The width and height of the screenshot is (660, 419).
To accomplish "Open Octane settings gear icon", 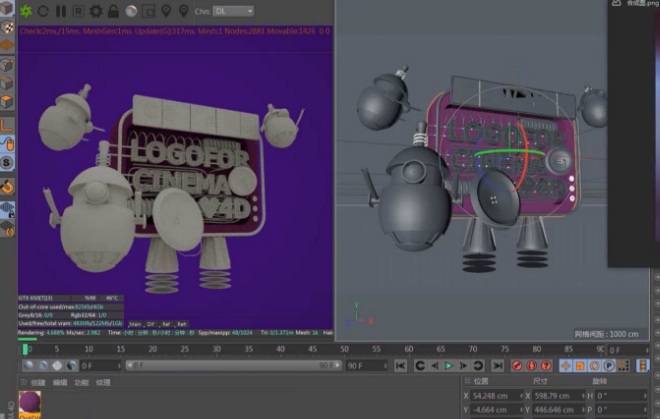I will tap(96, 12).
